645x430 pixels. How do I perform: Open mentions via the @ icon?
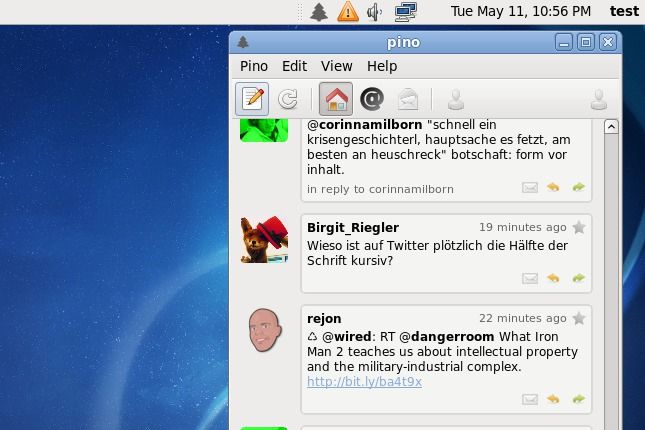(x=372, y=99)
